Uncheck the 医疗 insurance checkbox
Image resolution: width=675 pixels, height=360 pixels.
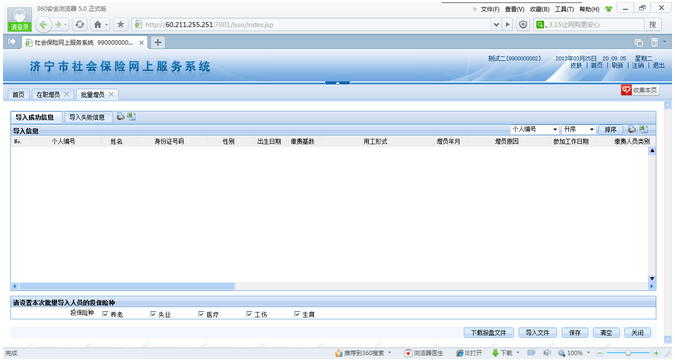tap(201, 314)
